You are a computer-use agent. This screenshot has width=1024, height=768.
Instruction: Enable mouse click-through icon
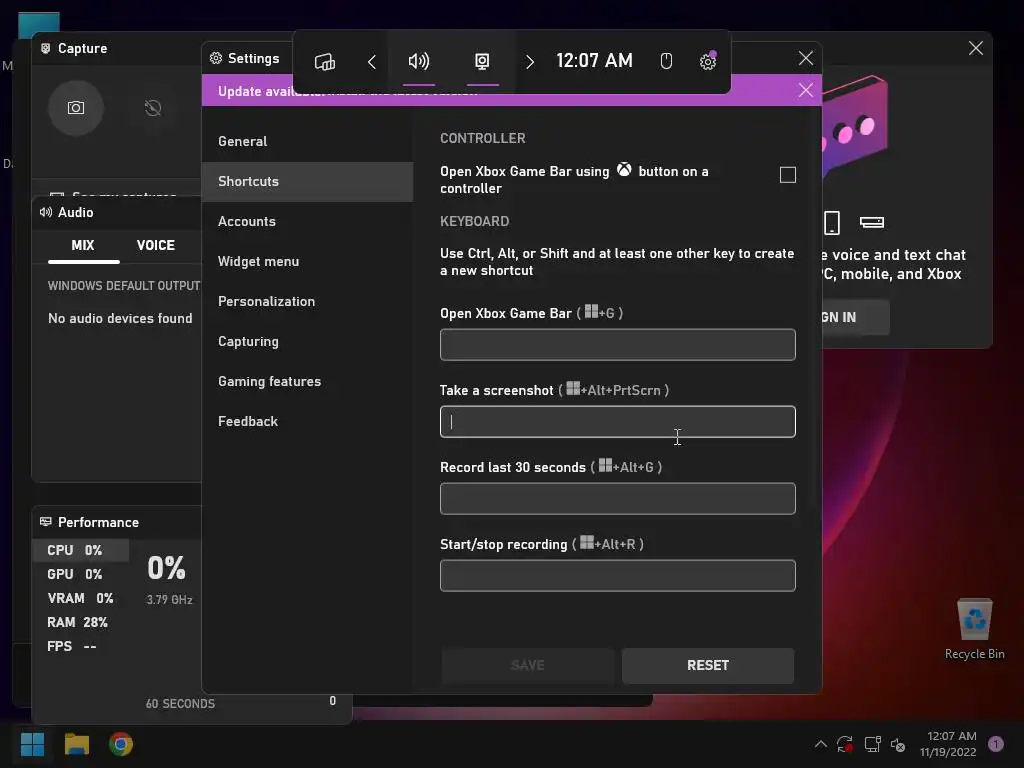click(666, 61)
